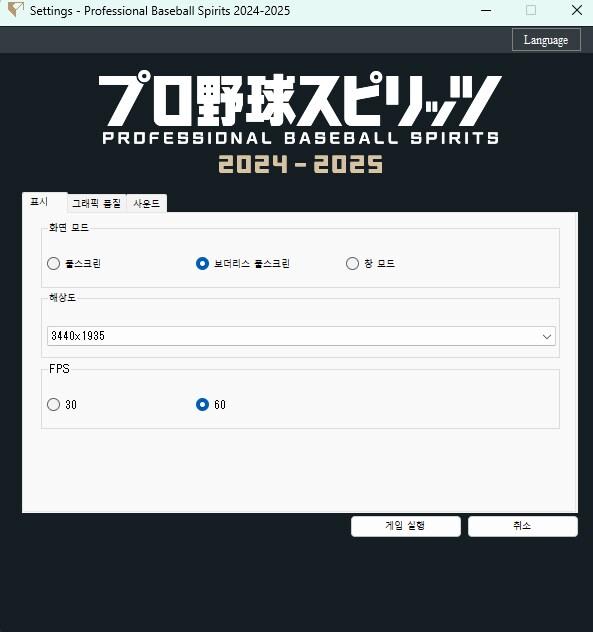Minimize the Settings window
The height and width of the screenshot is (632, 593).
(486, 10)
